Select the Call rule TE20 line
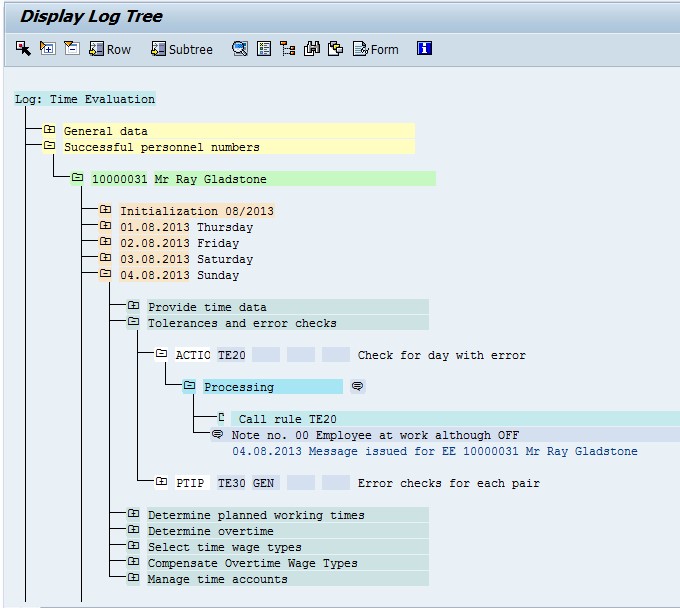The image size is (680, 608). tap(287, 419)
